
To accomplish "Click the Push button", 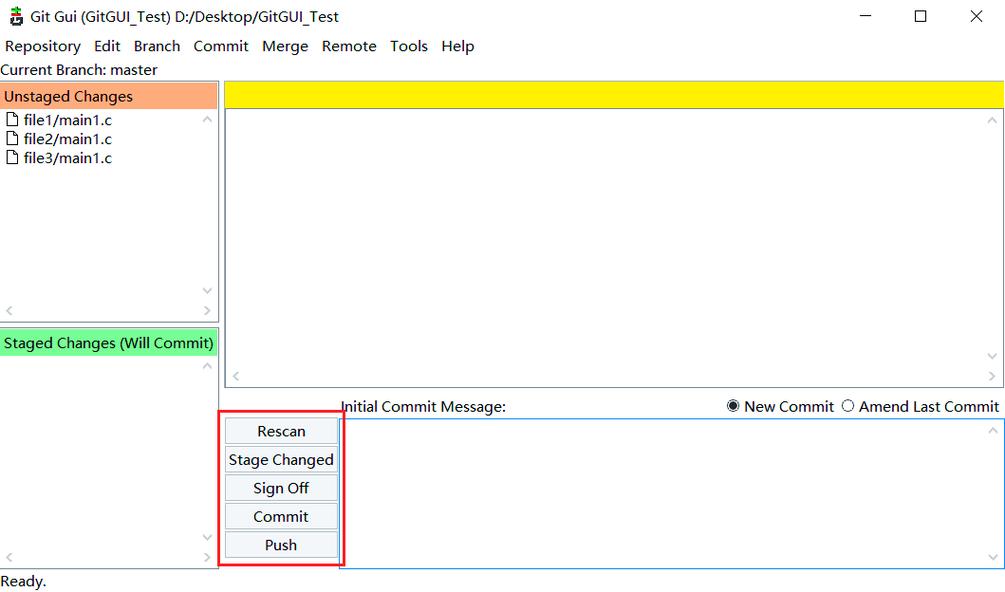I will tap(281, 545).
